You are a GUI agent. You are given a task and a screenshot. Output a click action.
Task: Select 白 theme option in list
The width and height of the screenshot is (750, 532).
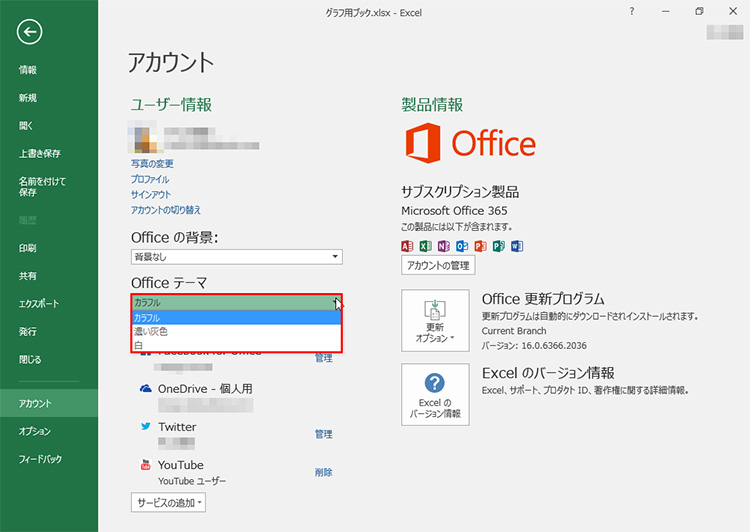coord(138,345)
